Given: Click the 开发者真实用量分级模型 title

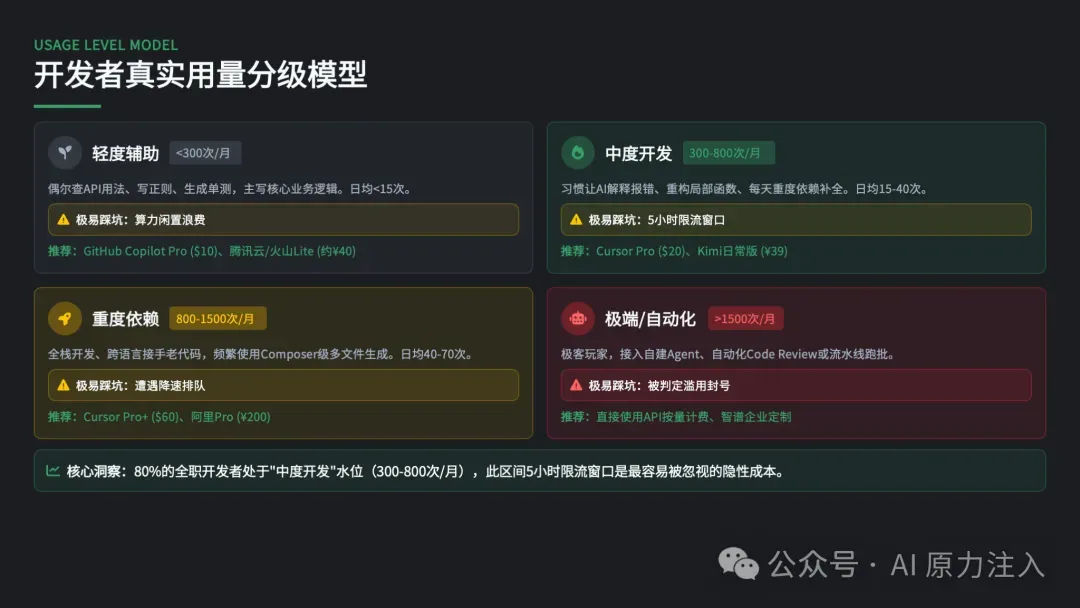Looking at the screenshot, I should click(x=200, y=75).
